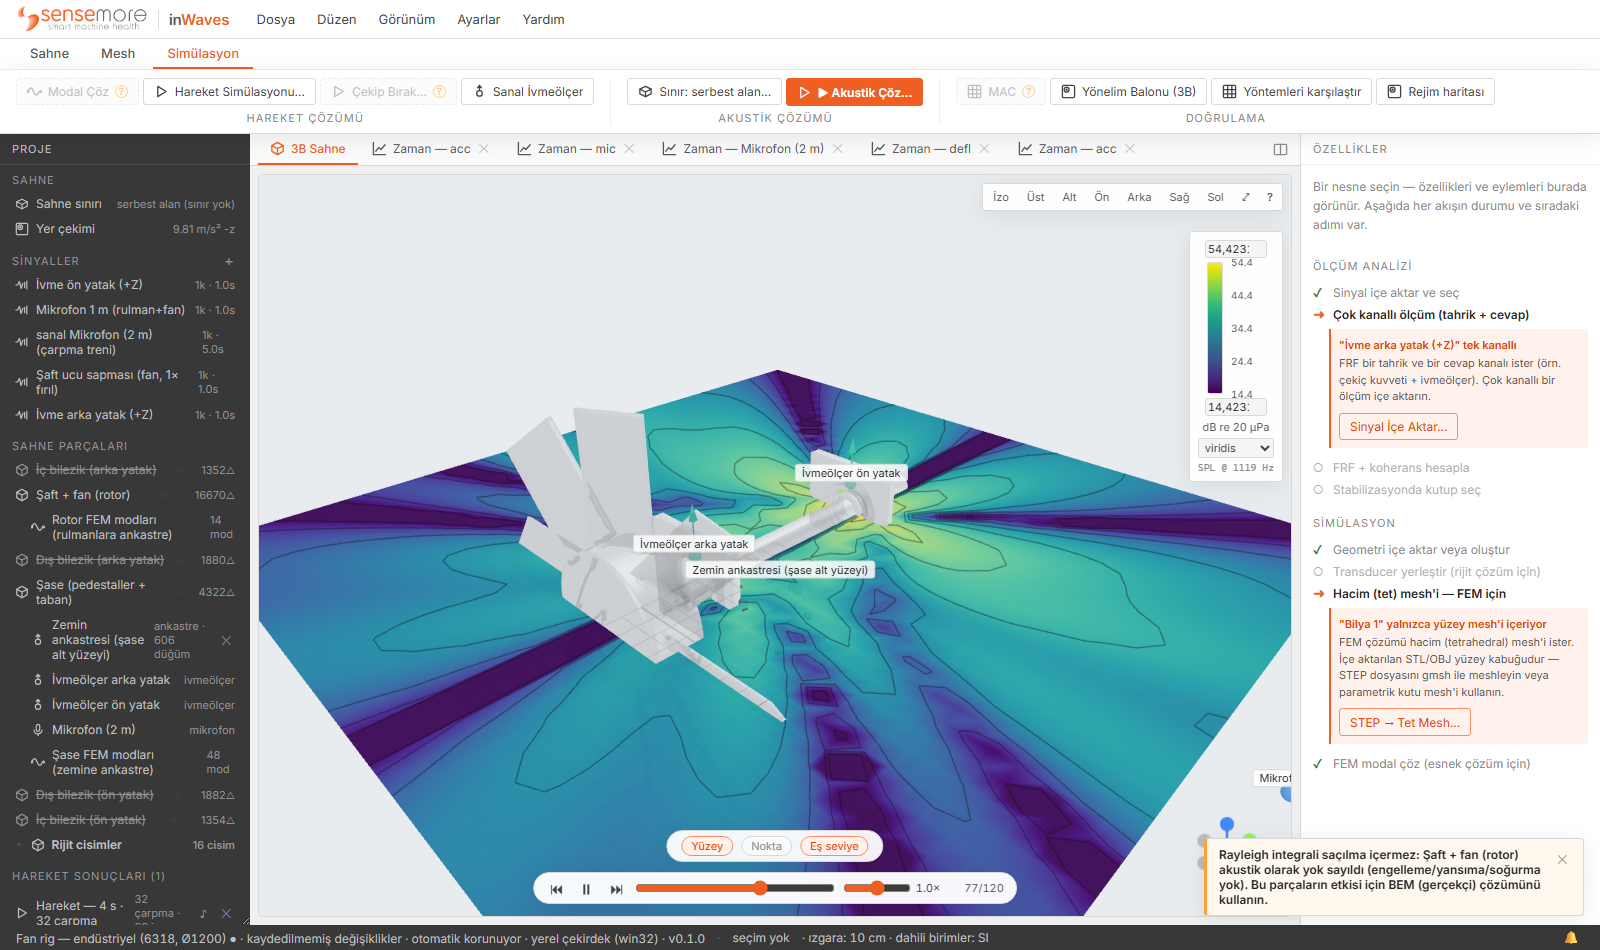Viewport: 1600px width, 950px height.
Task: Expand the Hareket — 4 s result
Action: (x=22, y=913)
